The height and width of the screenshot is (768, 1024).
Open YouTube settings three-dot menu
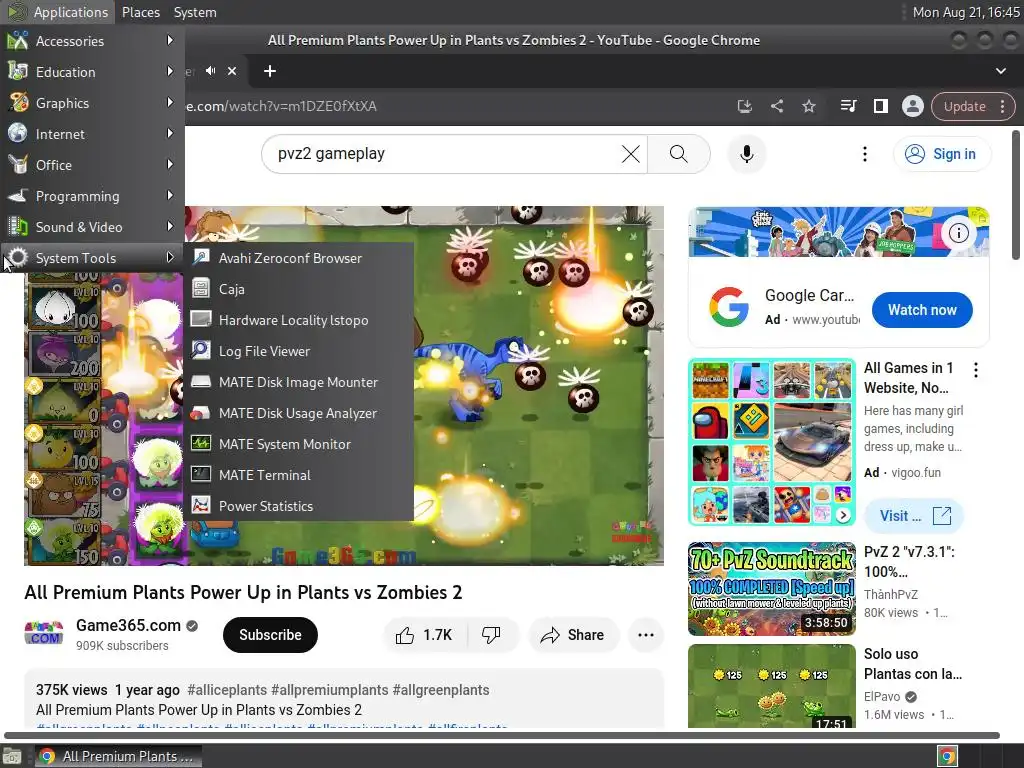coord(865,154)
